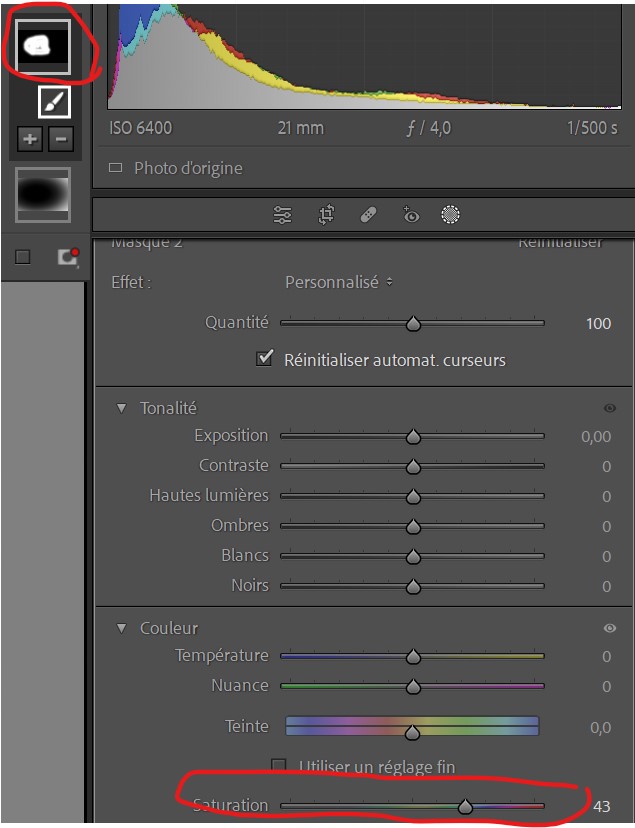Open the Effet Personnalisé dropdown
This screenshot has height=828, width=635.
coord(338,283)
